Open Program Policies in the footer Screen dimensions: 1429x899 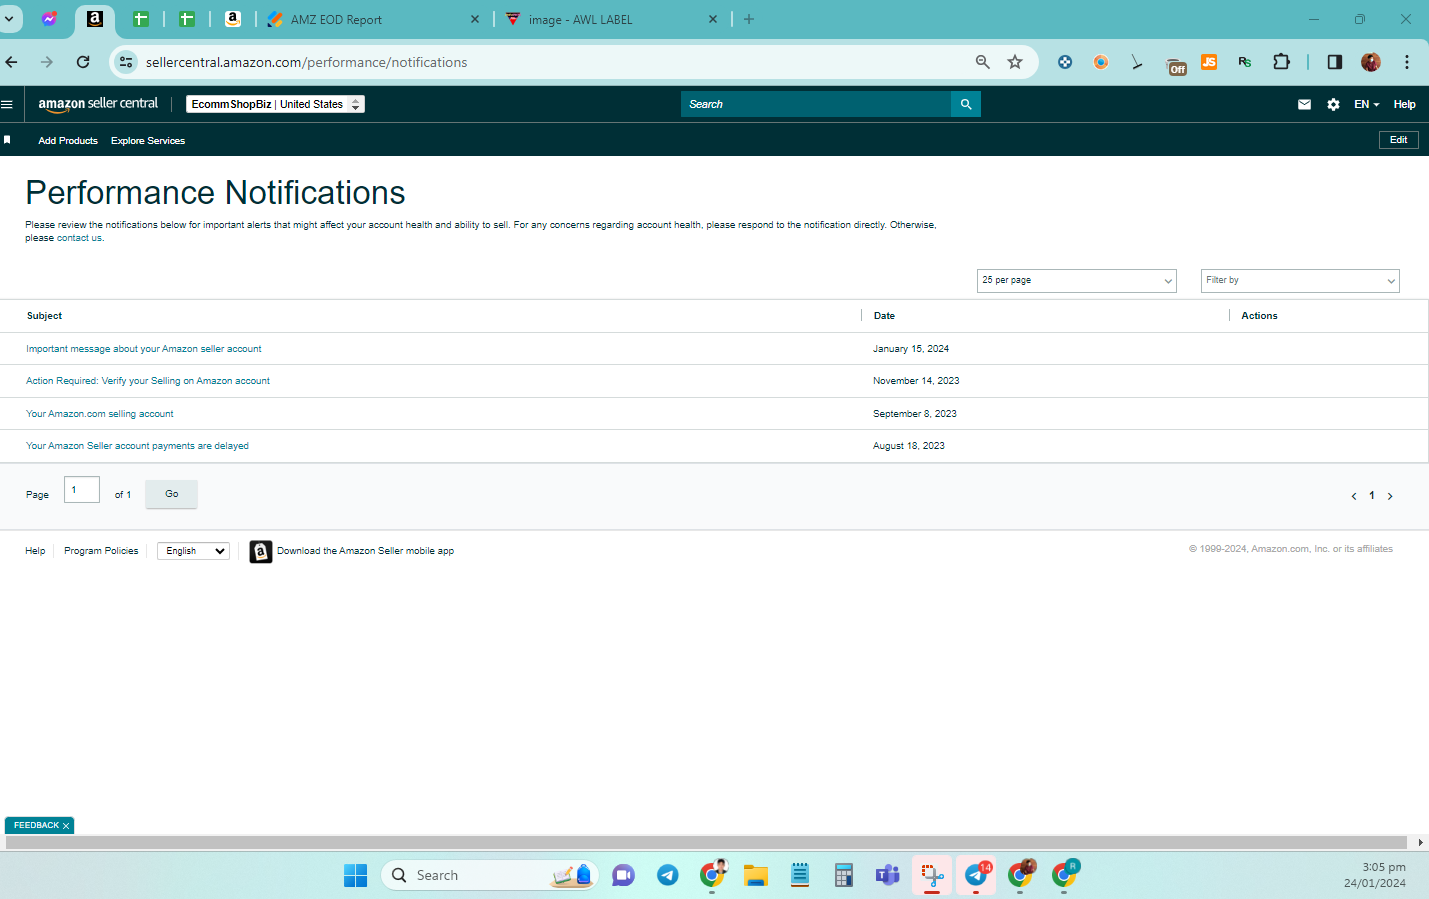[x=101, y=551]
